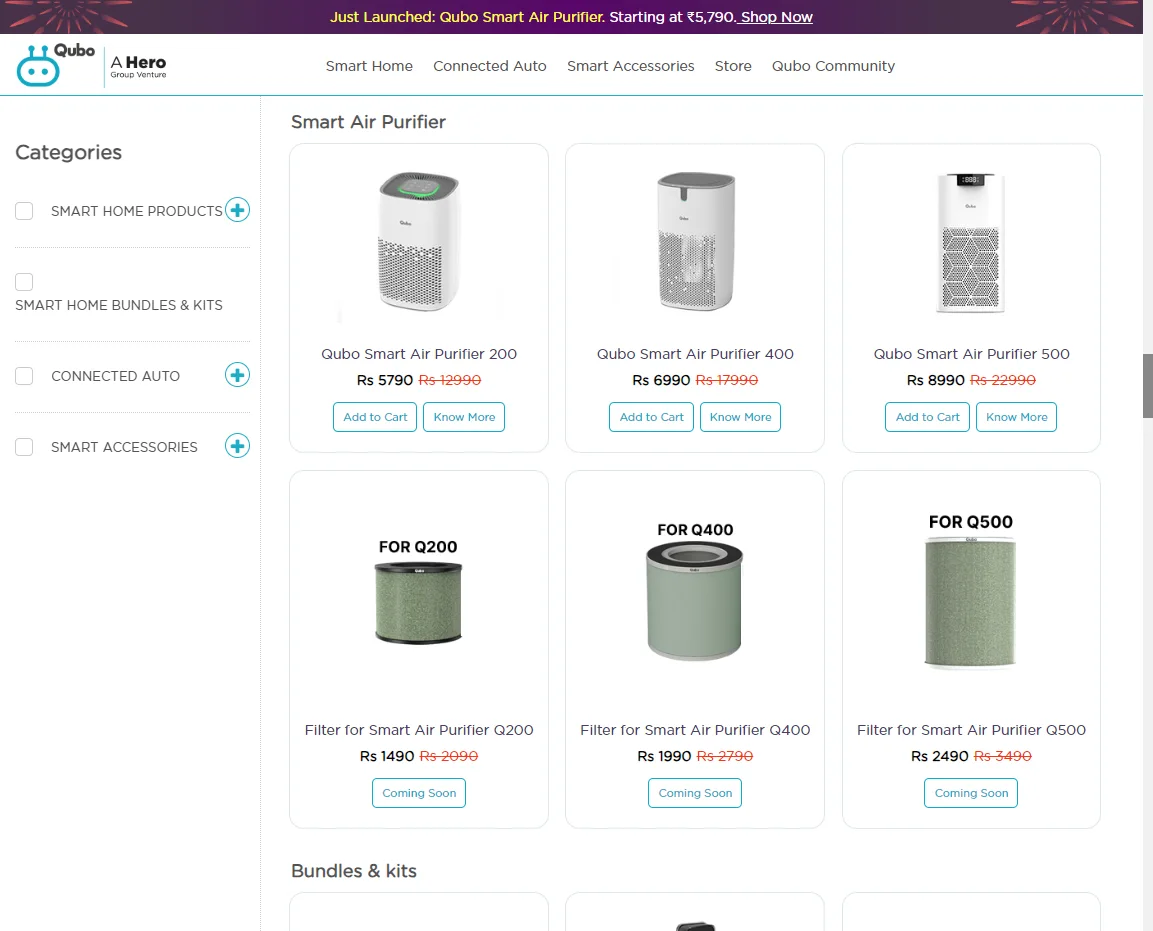Add Qubo Smart Air Purifier 400 to cart

pos(652,417)
